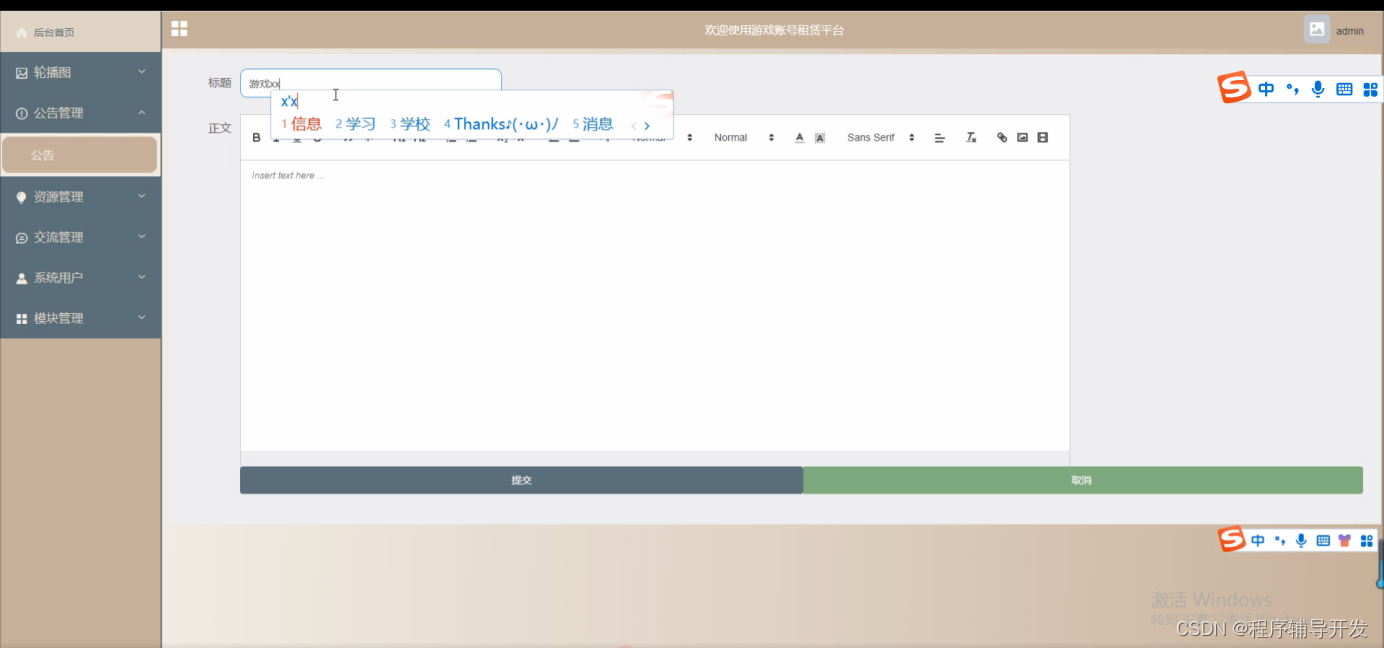The image size is (1384, 648).
Task: Click the image icon beside 轮播图
Action: click(22, 73)
